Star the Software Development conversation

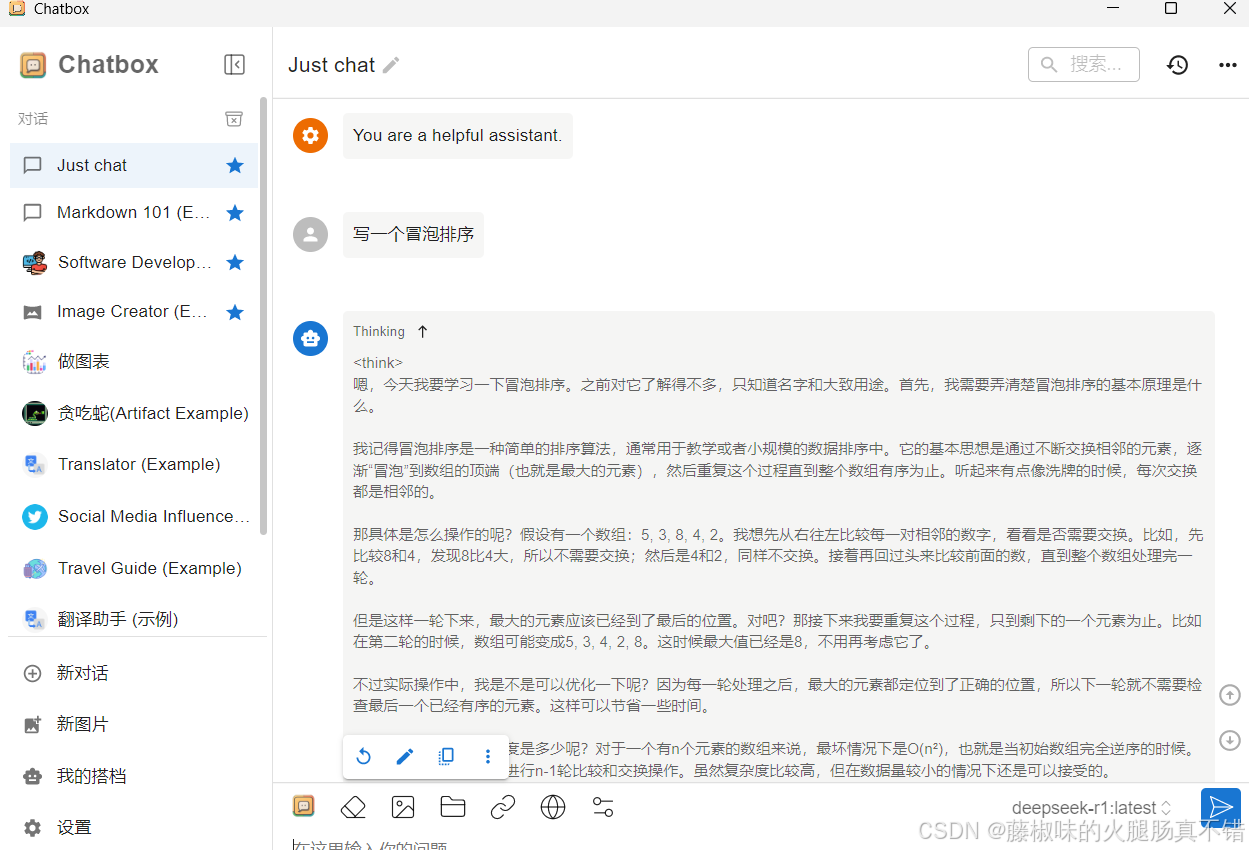coord(234,262)
